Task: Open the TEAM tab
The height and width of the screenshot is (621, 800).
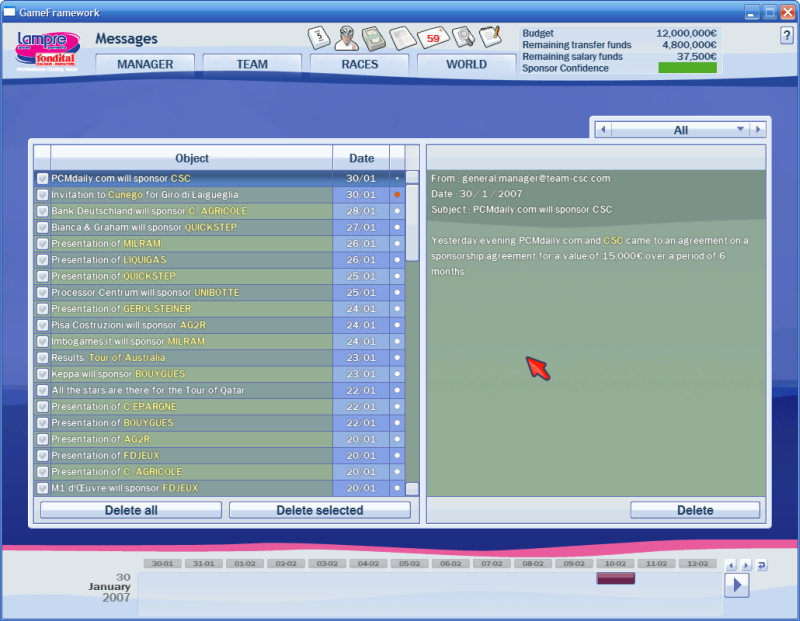Action: tap(252, 64)
